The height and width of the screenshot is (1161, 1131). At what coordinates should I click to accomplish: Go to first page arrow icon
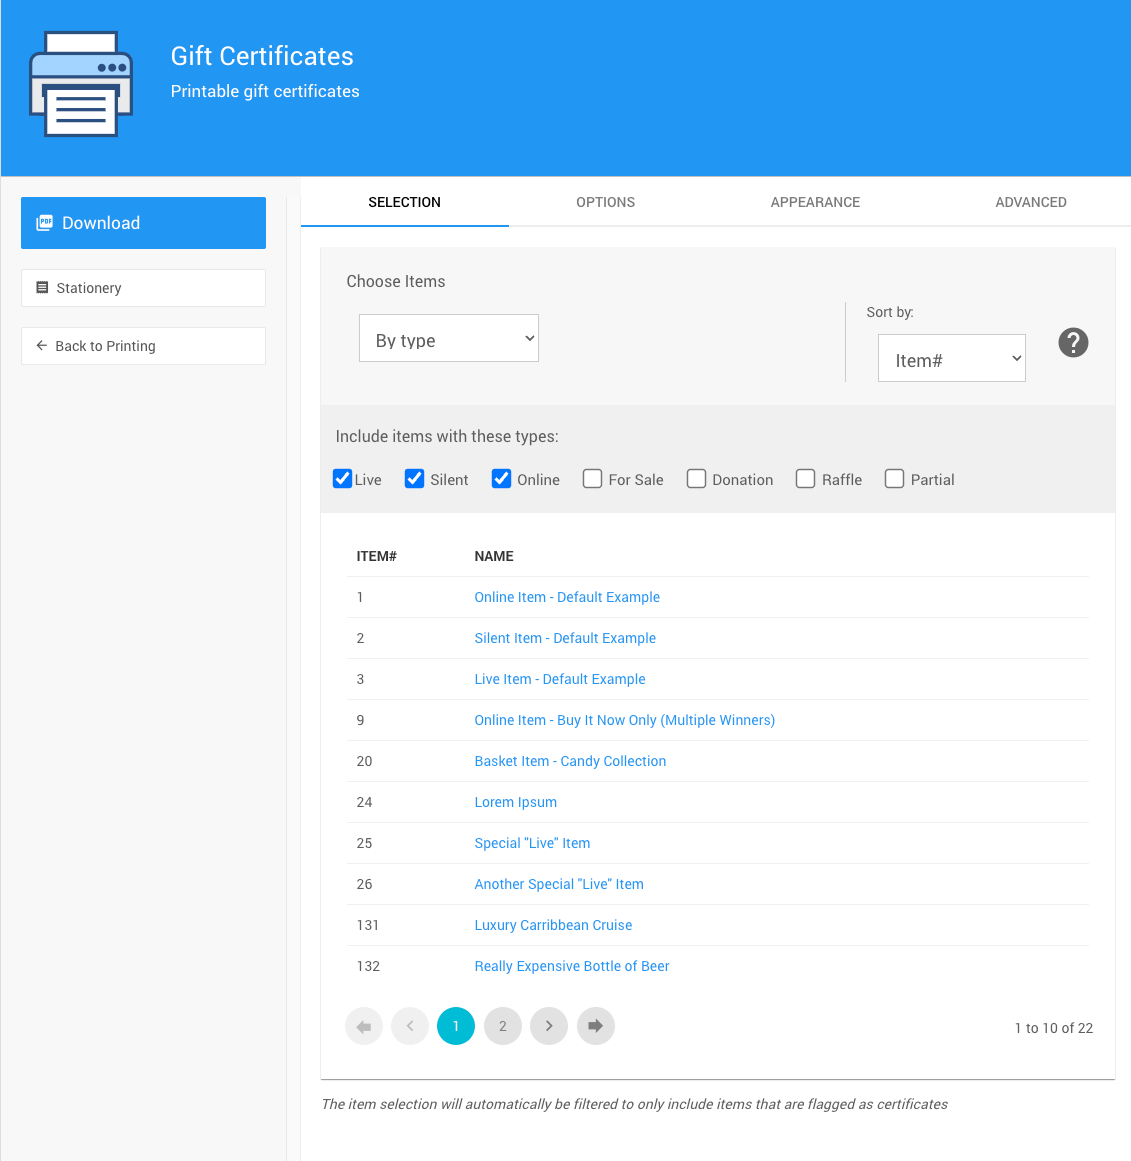[364, 1026]
